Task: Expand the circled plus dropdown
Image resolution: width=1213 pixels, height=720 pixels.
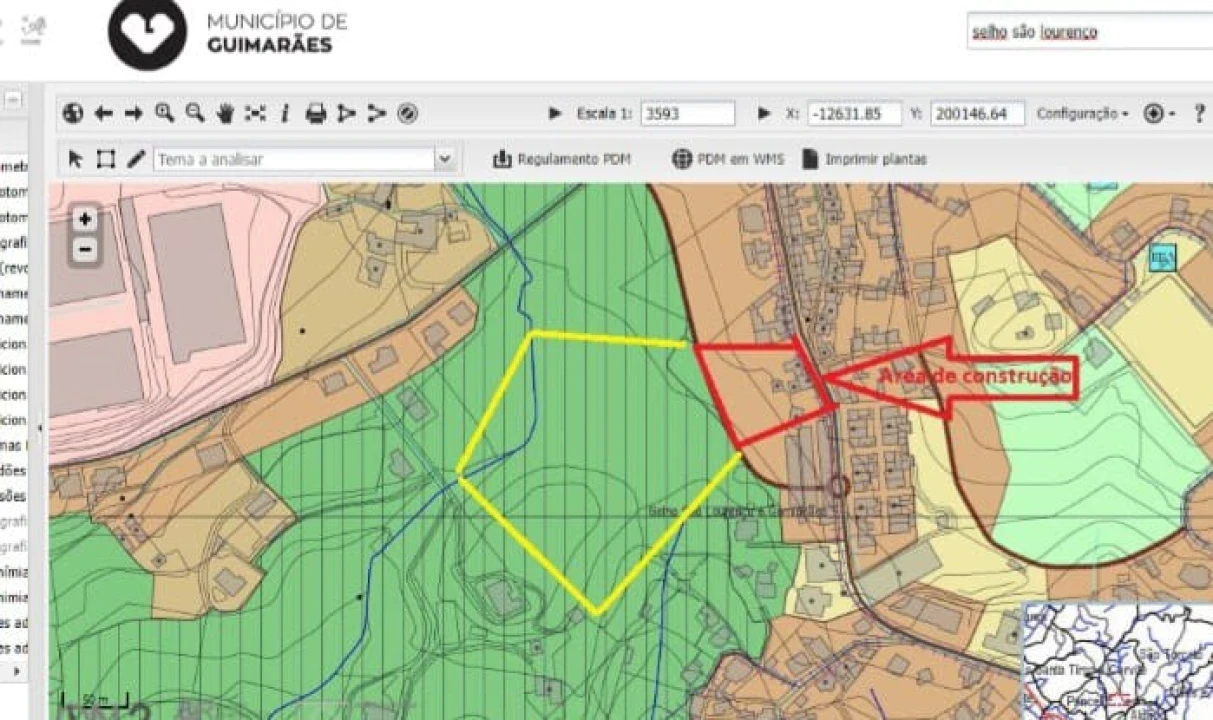Action: 1159,113
